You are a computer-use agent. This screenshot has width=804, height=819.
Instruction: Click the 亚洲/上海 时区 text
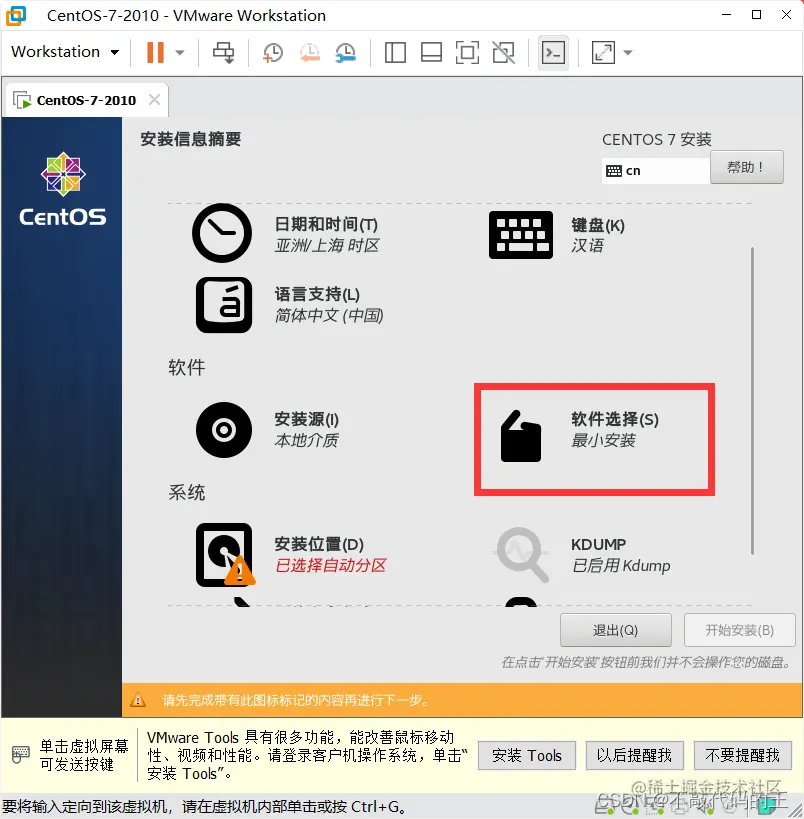327,245
